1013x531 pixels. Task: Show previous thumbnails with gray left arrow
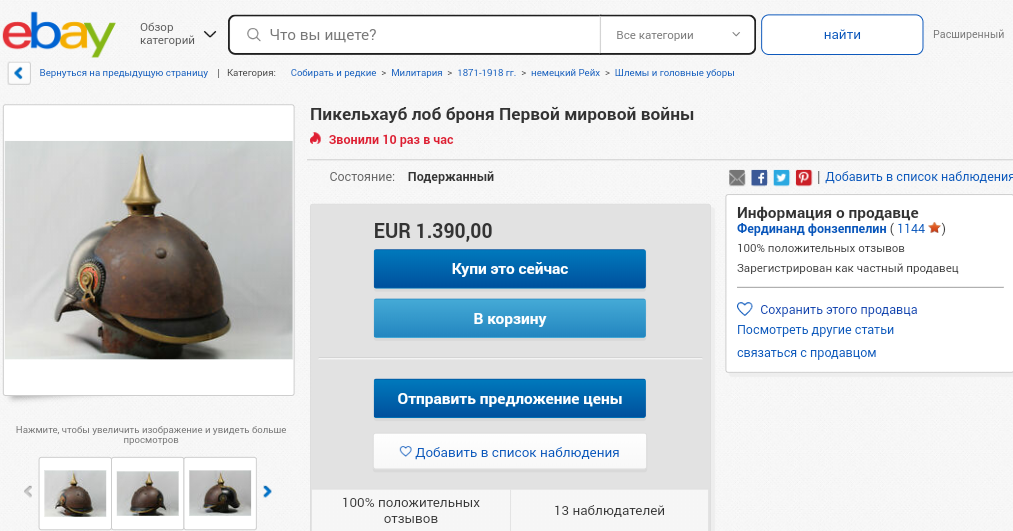point(28,492)
